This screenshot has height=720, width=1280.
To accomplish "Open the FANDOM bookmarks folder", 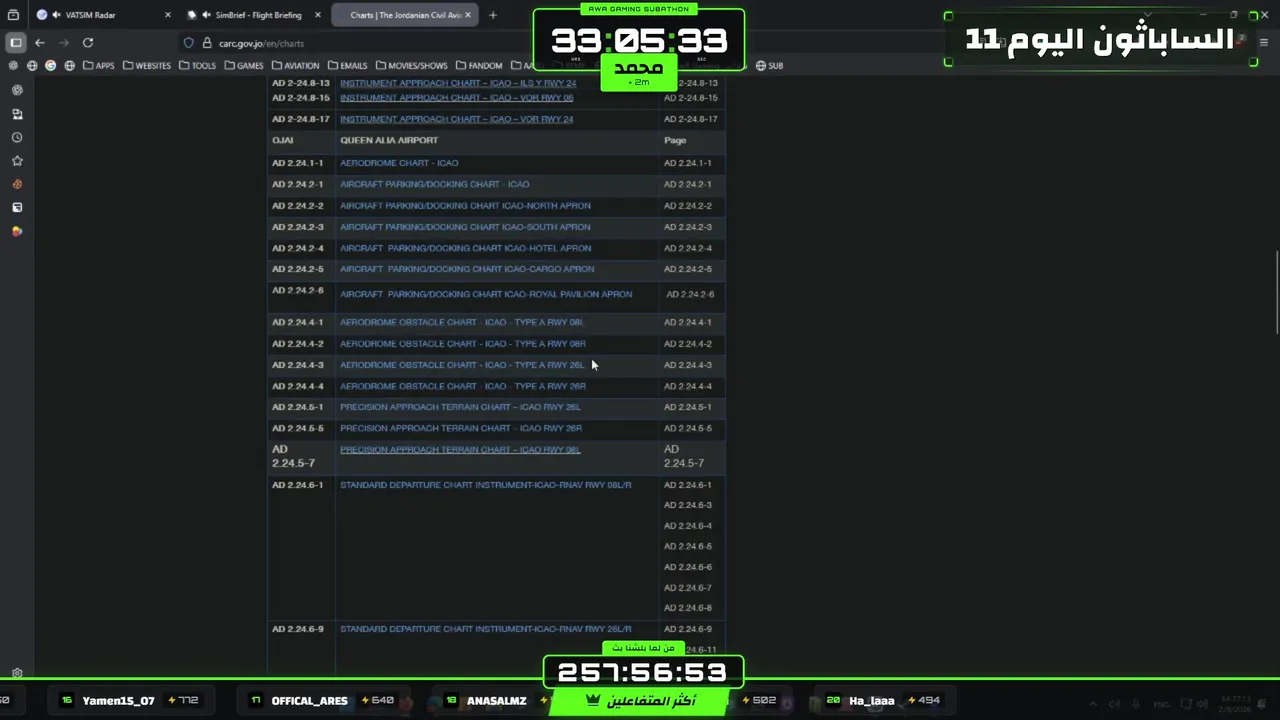I will (x=479, y=66).
